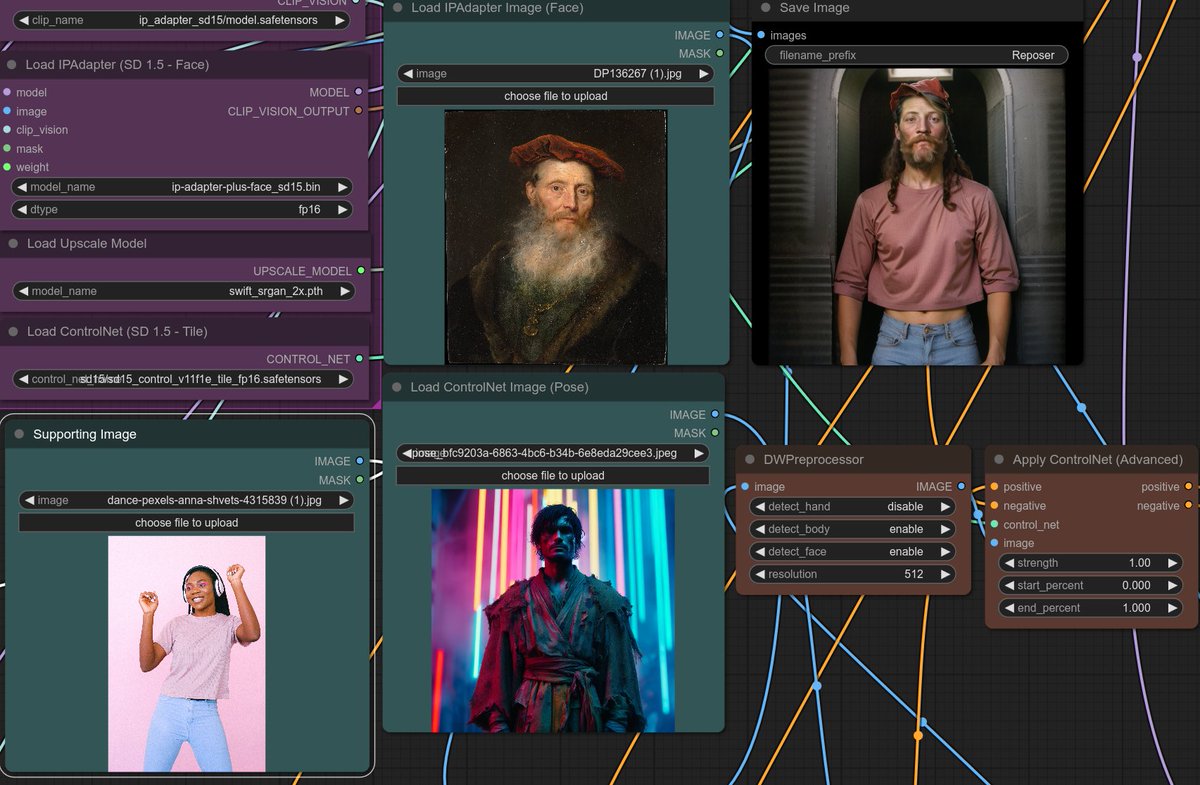Click IMAGE output port of Load IPAdapter Image (Face)

click(x=719, y=35)
